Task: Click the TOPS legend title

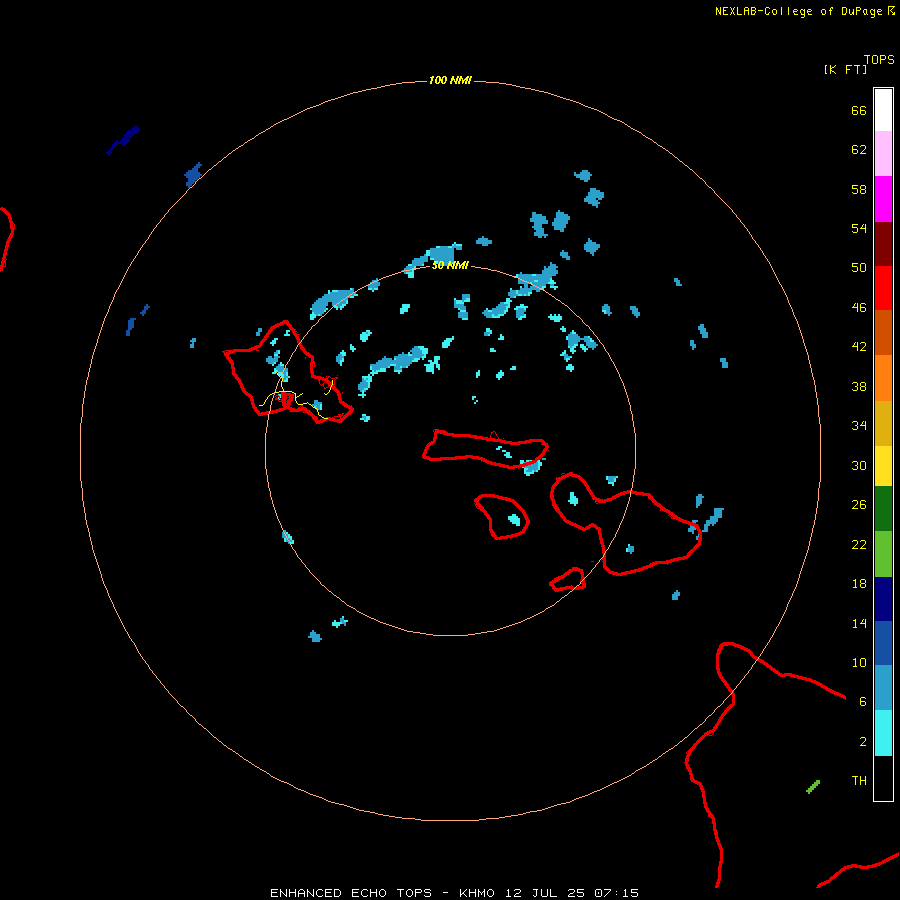Action: click(x=879, y=59)
